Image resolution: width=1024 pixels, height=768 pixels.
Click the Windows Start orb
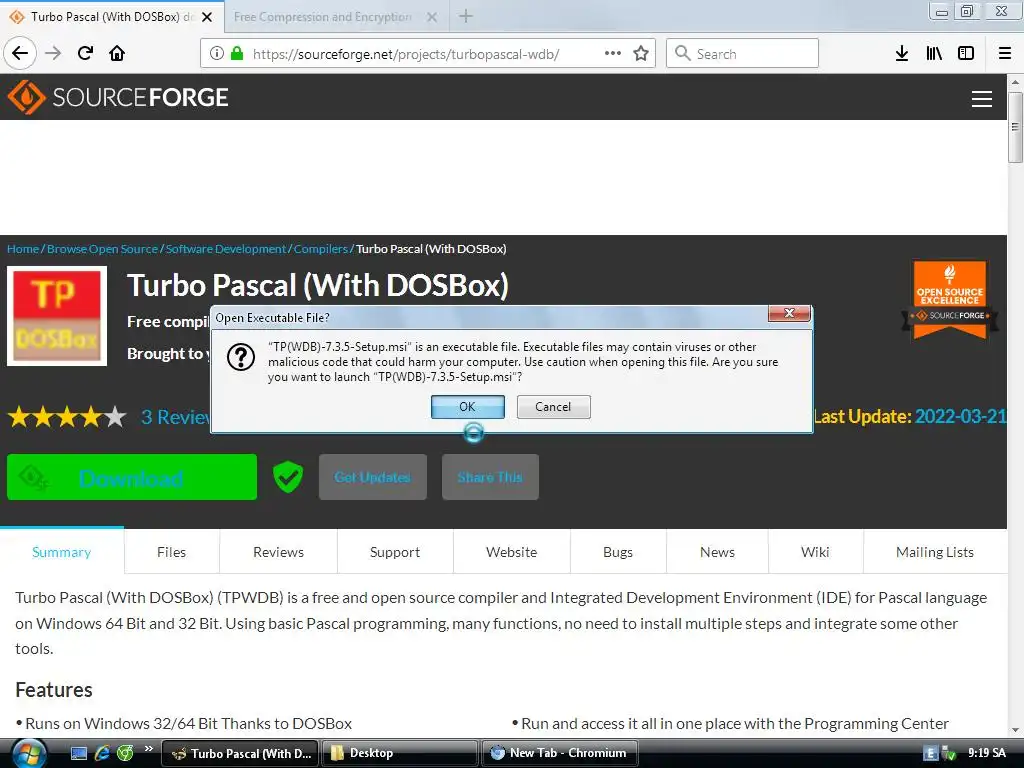[x=27, y=753]
